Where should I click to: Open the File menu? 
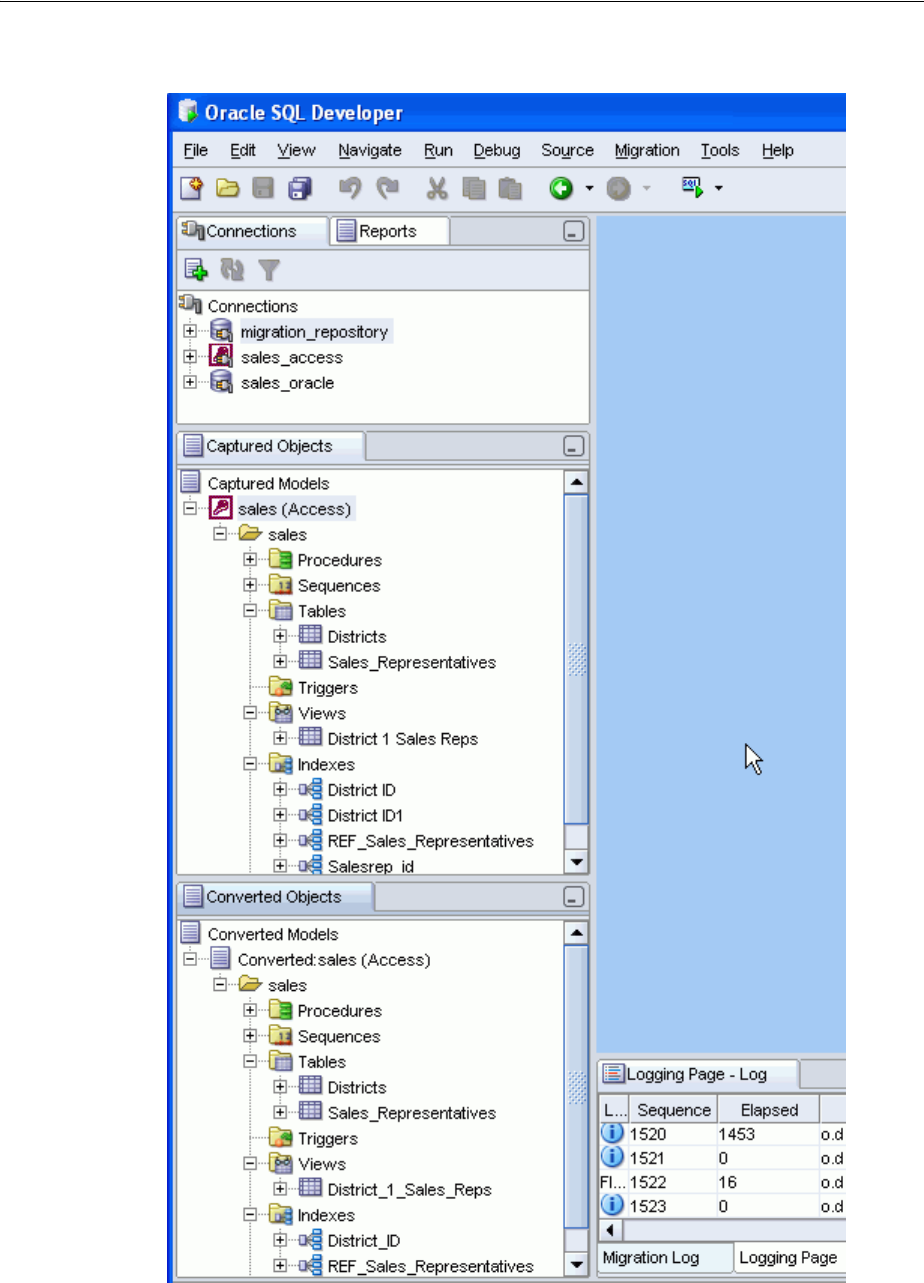pos(196,151)
